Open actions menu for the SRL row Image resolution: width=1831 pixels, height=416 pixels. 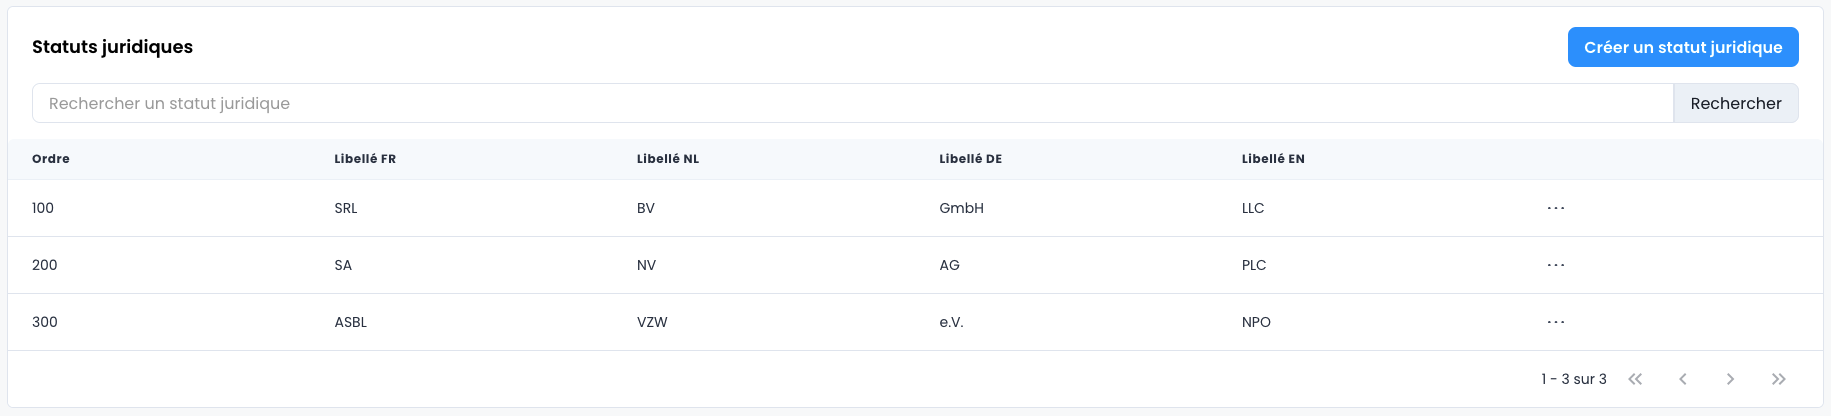[1555, 208]
